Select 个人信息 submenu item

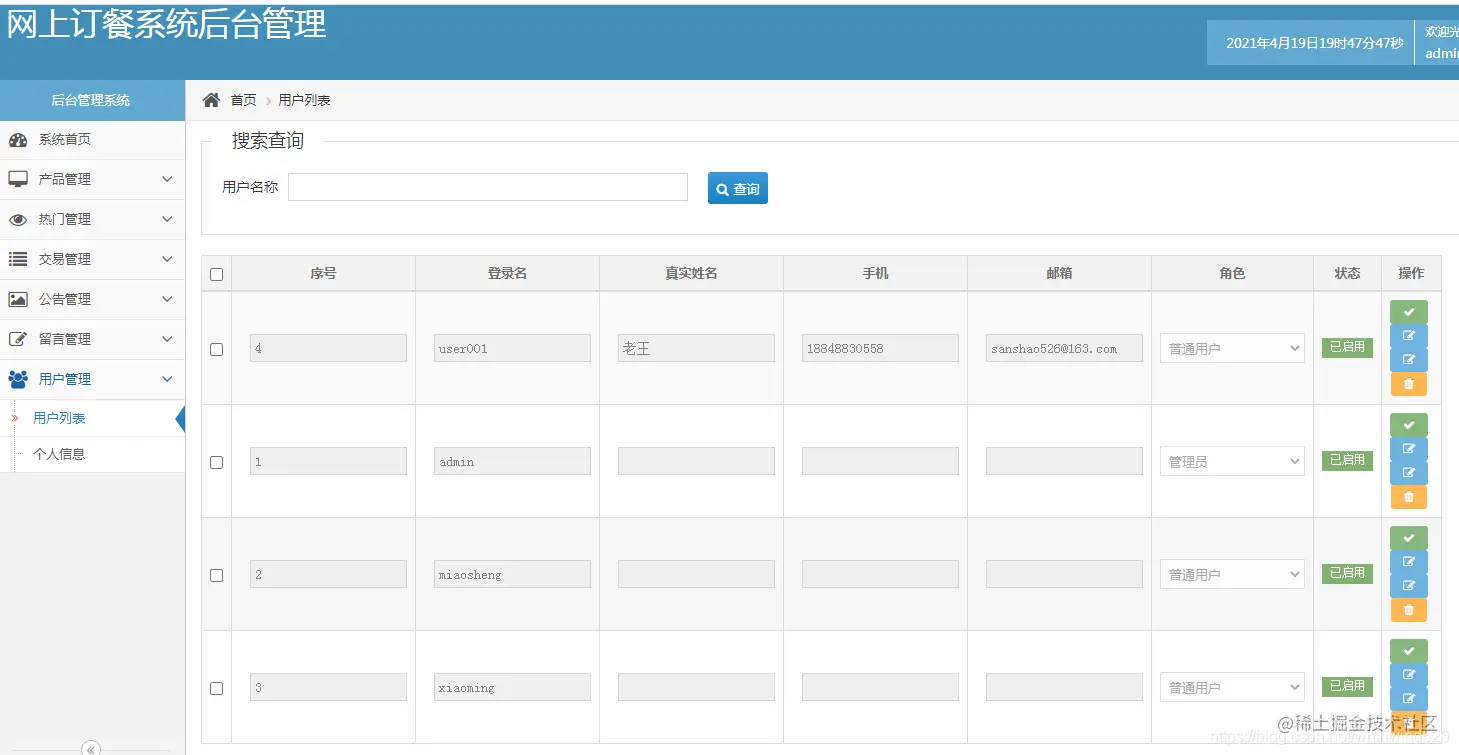pyautogui.click(x=92, y=454)
